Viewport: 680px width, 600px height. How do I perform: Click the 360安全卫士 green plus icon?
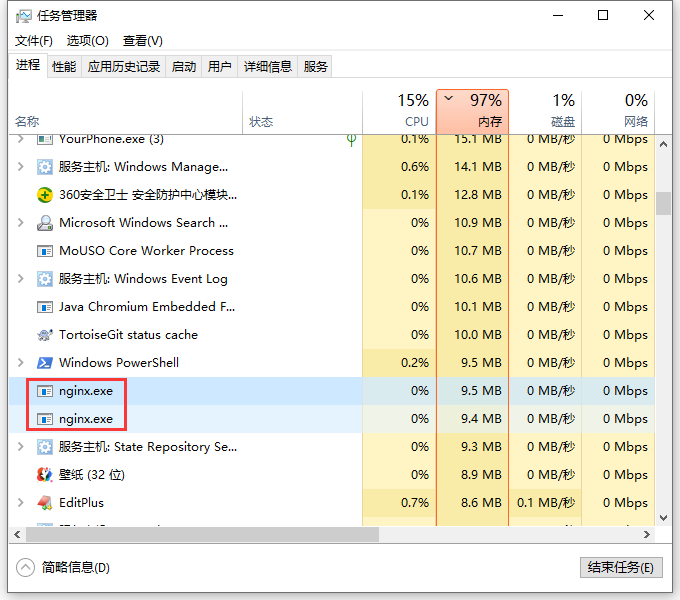click(x=45, y=195)
